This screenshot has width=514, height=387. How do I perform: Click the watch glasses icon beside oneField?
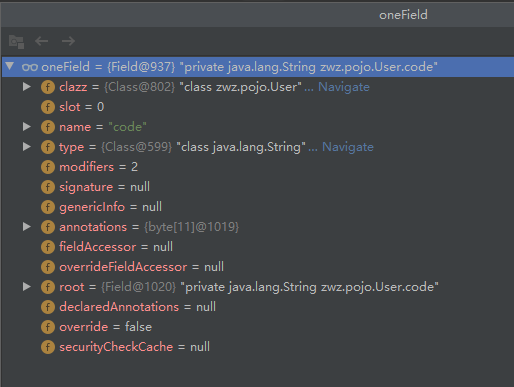pyautogui.click(x=30, y=67)
